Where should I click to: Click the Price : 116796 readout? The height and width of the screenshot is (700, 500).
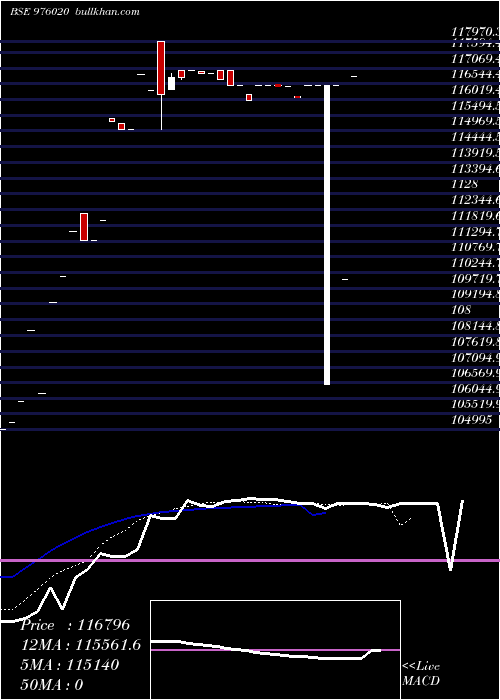pos(75,625)
